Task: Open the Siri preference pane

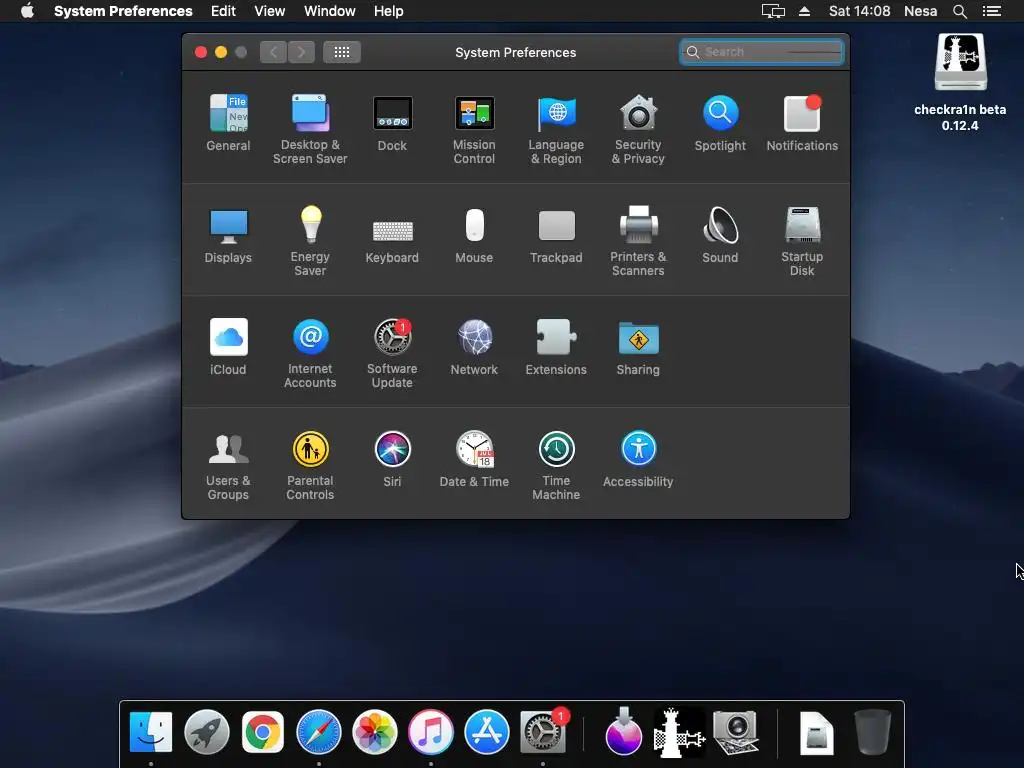Action: click(x=392, y=459)
